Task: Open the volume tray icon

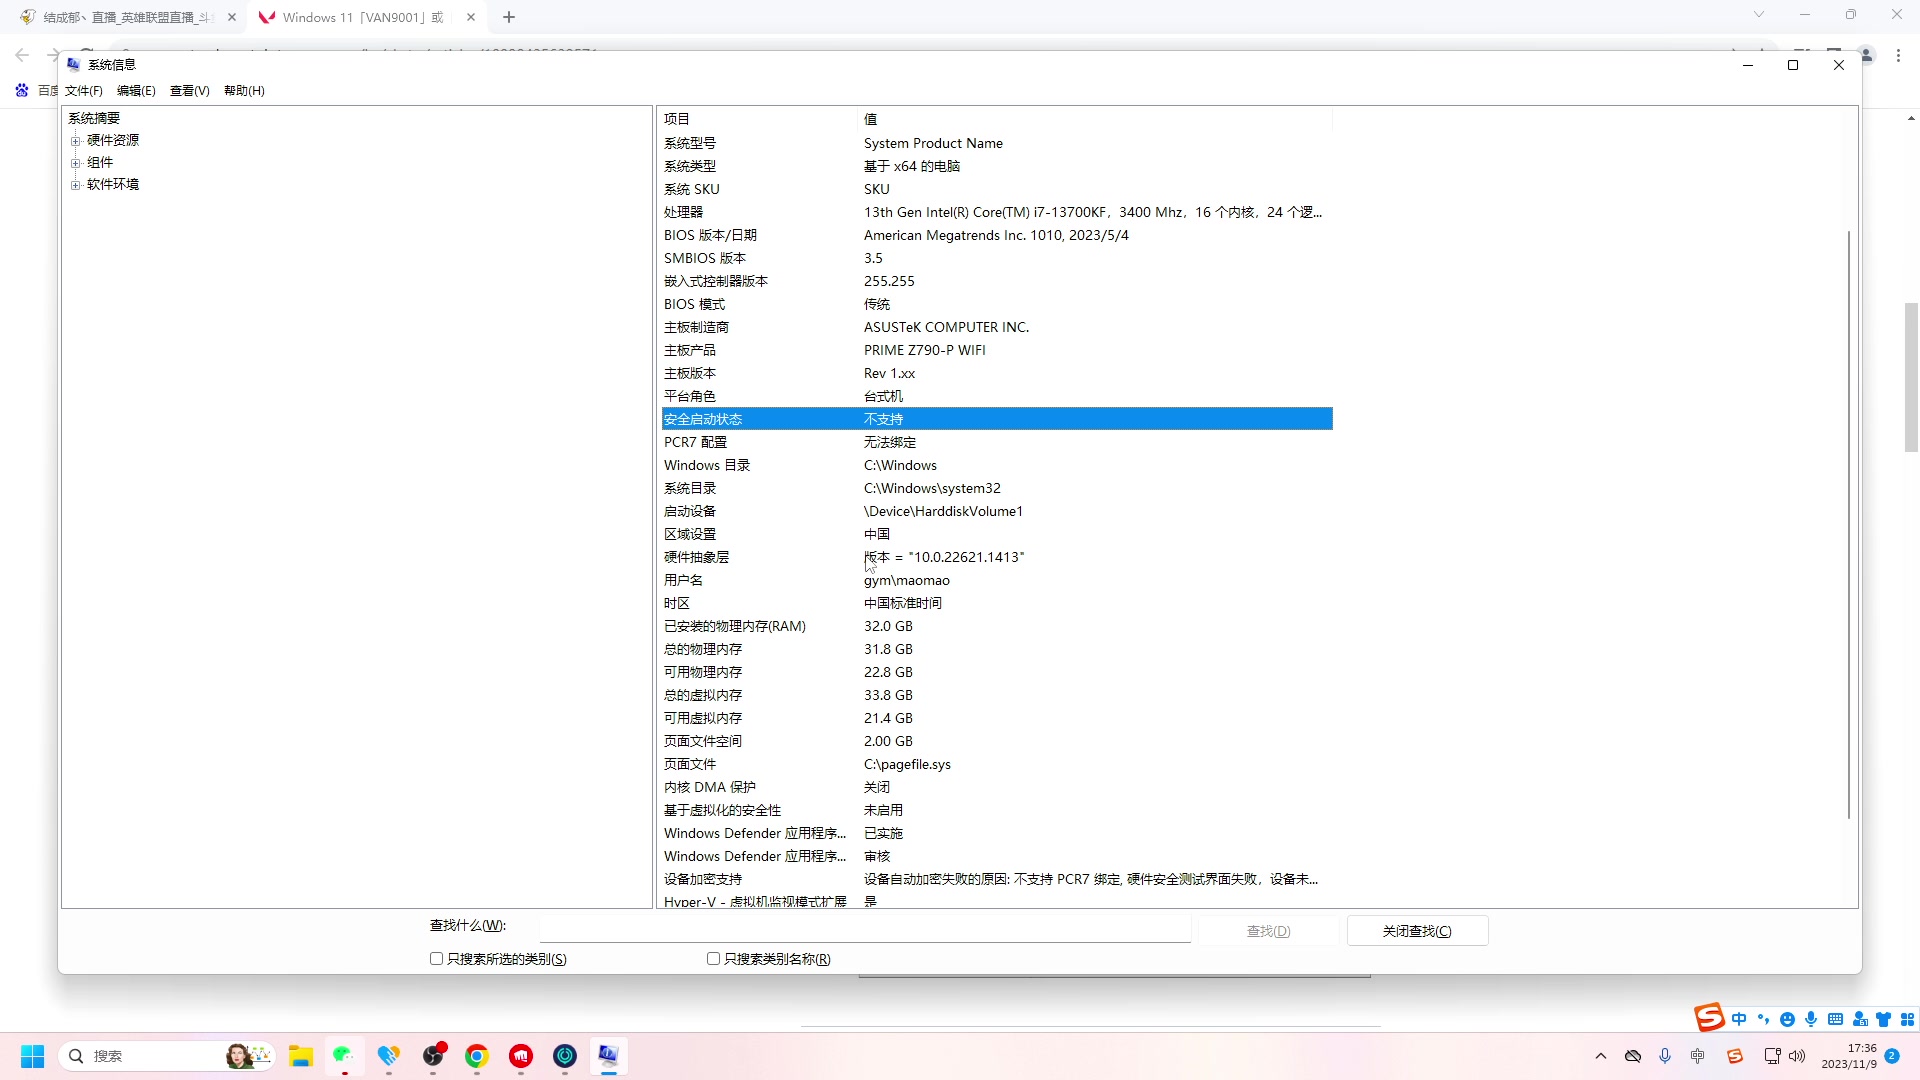Action: (x=1797, y=1056)
